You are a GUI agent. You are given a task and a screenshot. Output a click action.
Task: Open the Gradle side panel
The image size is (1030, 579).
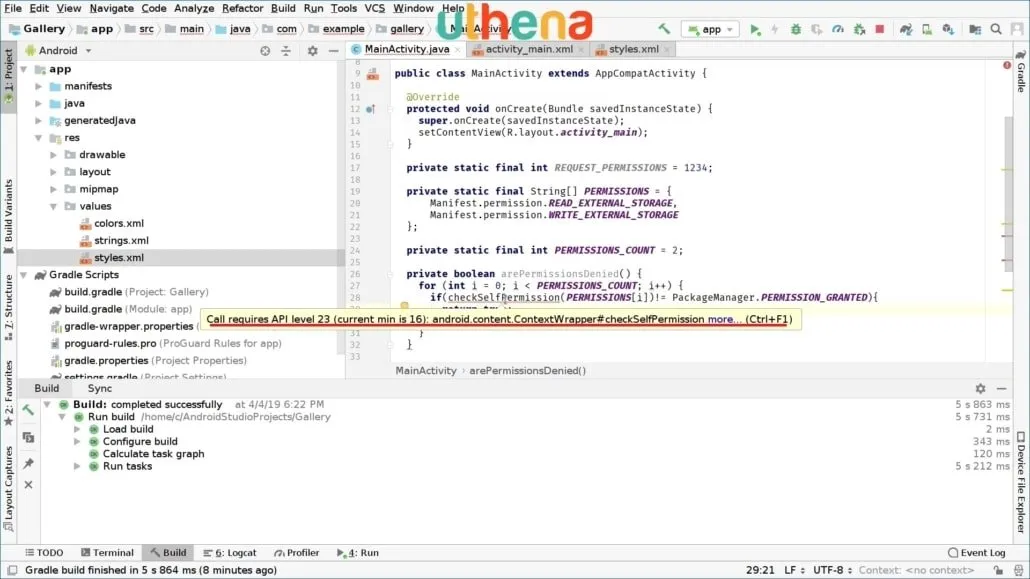[x=1021, y=71]
